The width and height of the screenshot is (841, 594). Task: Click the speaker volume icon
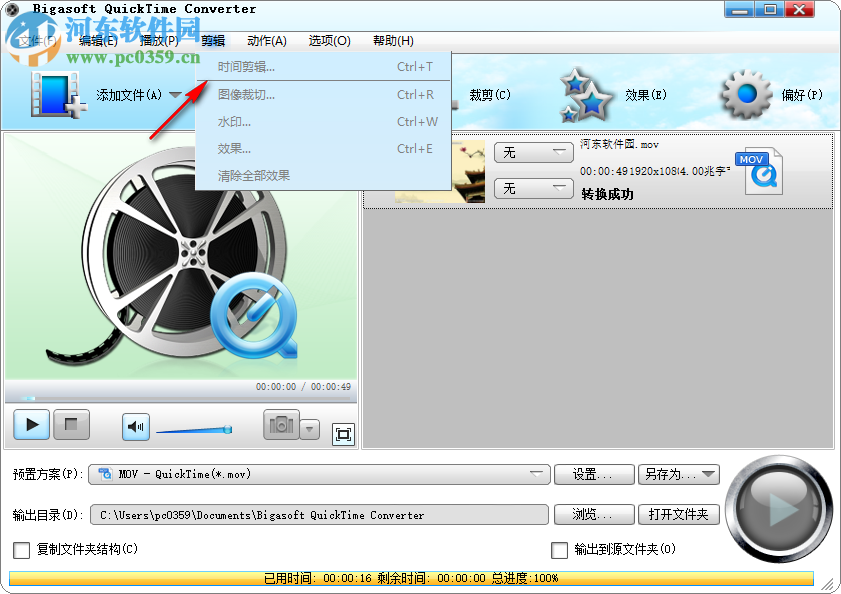tap(135, 426)
